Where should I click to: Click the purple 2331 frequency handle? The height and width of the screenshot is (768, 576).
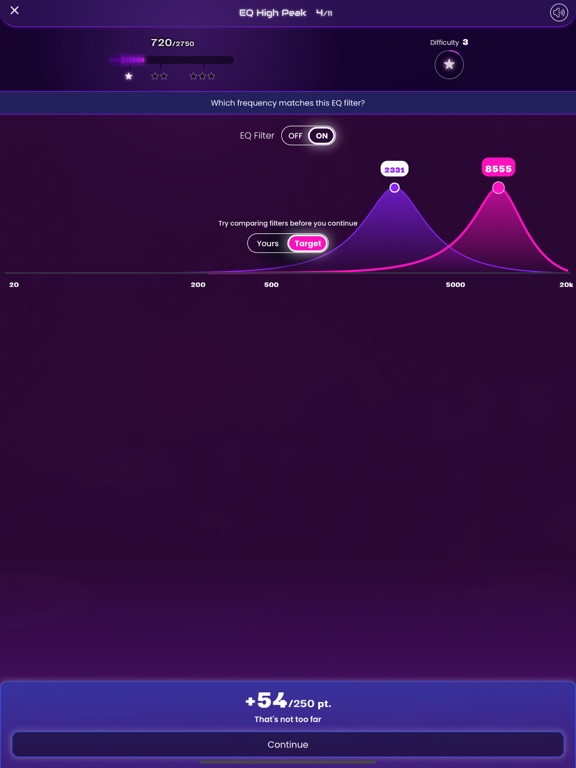pyautogui.click(x=394, y=188)
